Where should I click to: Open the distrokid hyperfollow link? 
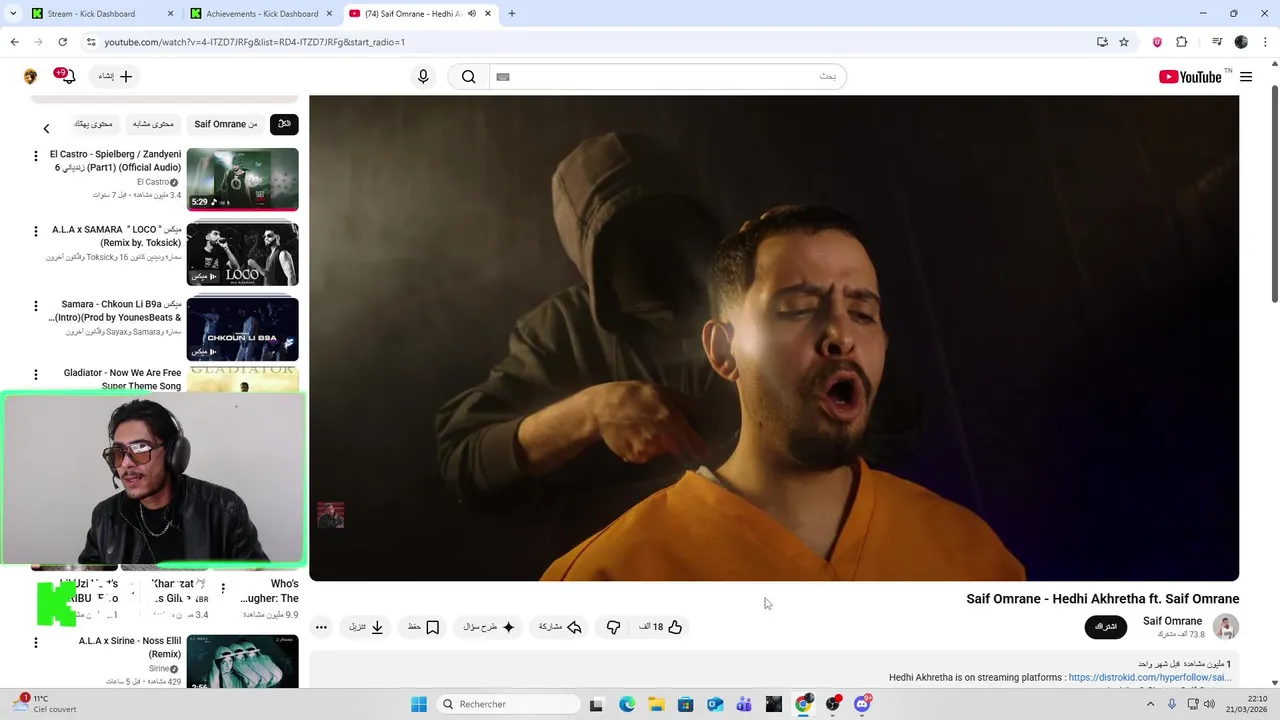pyautogui.click(x=1150, y=677)
